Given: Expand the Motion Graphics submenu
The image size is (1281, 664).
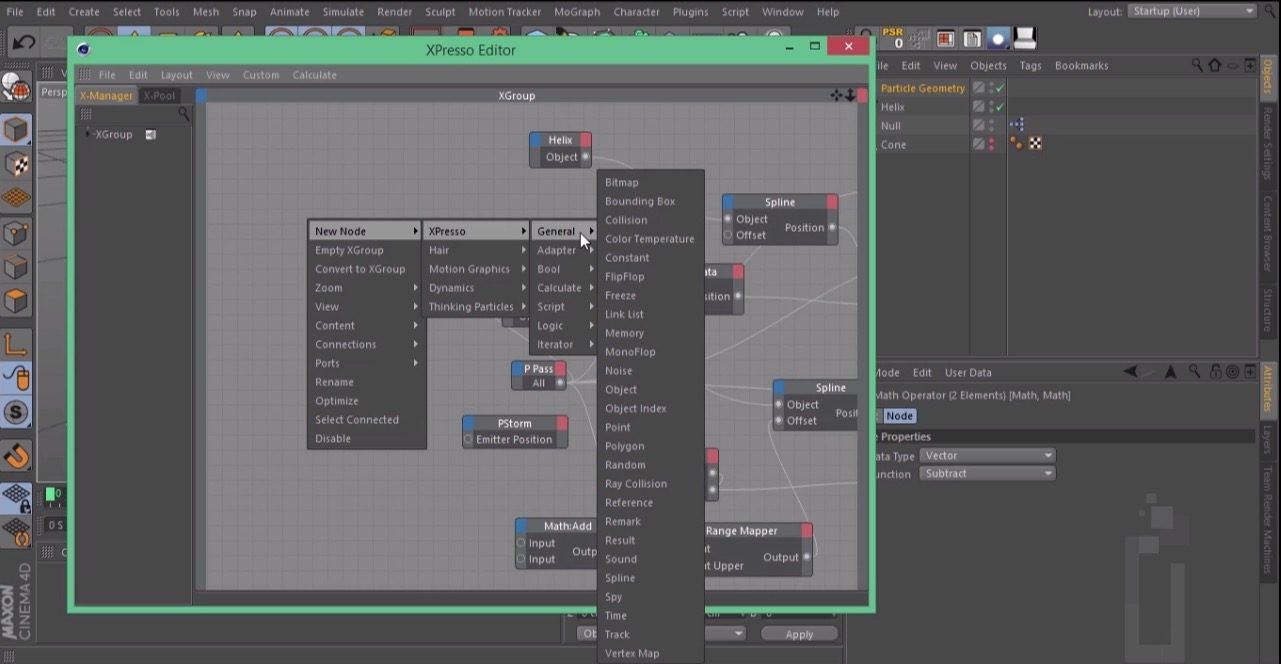Looking at the screenshot, I should tap(476, 269).
